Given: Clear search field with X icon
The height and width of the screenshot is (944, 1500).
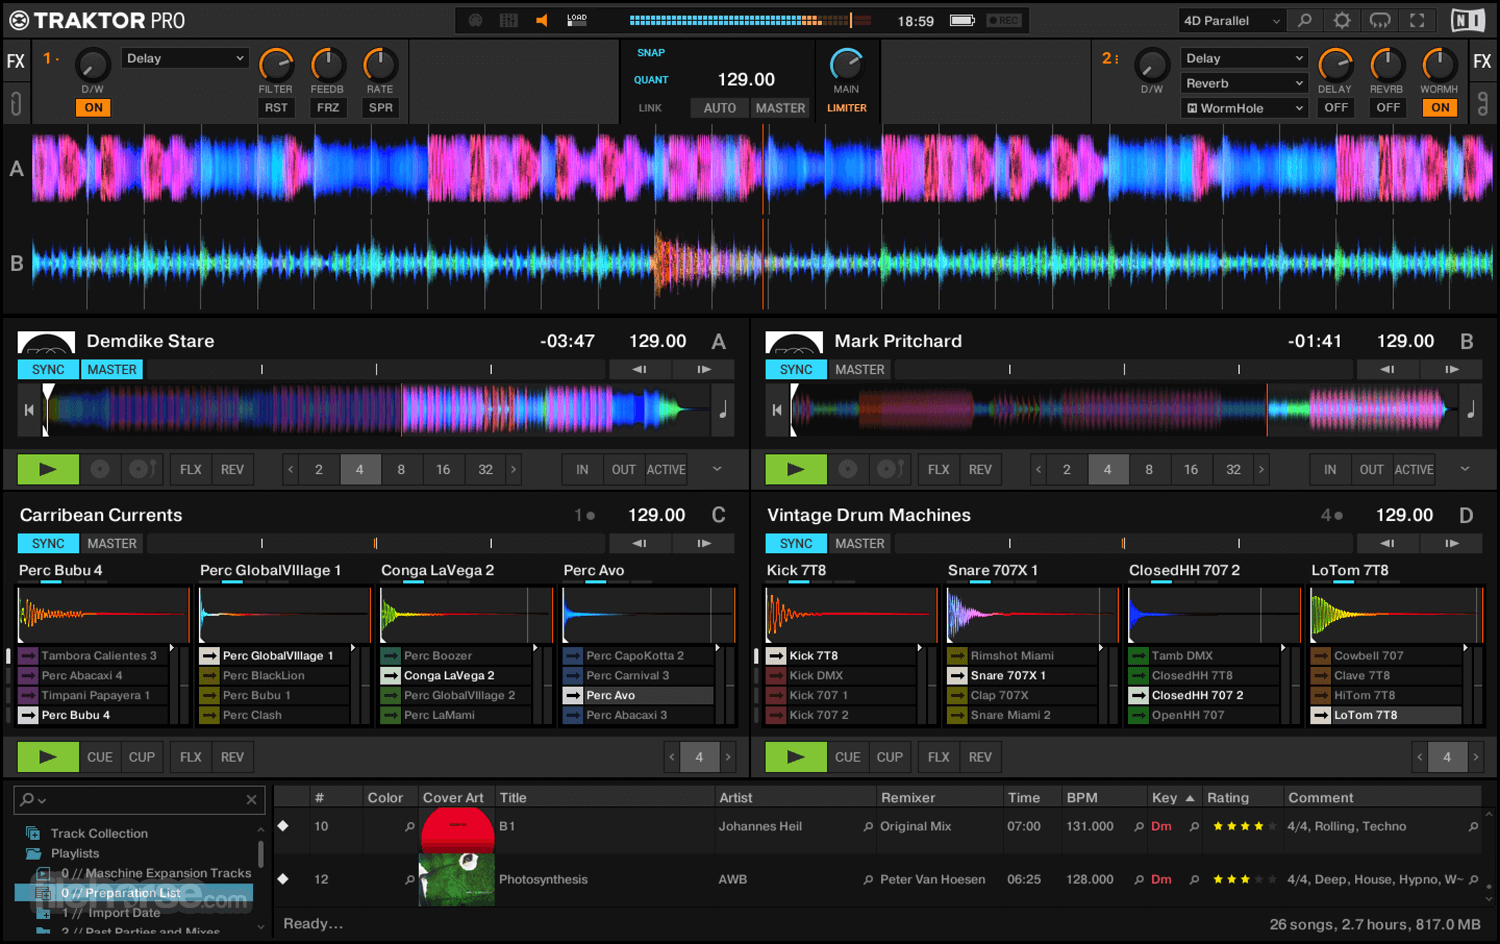Looking at the screenshot, I should click(251, 799).
